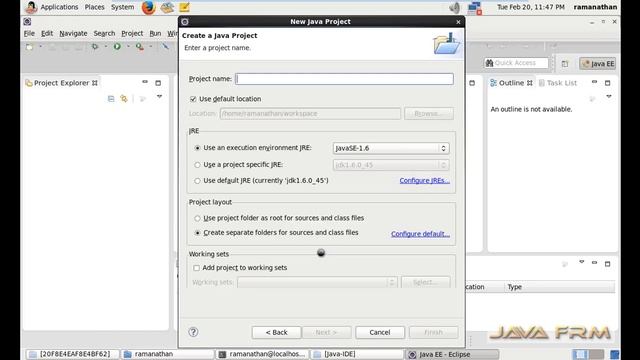
Task: Click the dialog help question-mark icon
Action: click(193, 332)
